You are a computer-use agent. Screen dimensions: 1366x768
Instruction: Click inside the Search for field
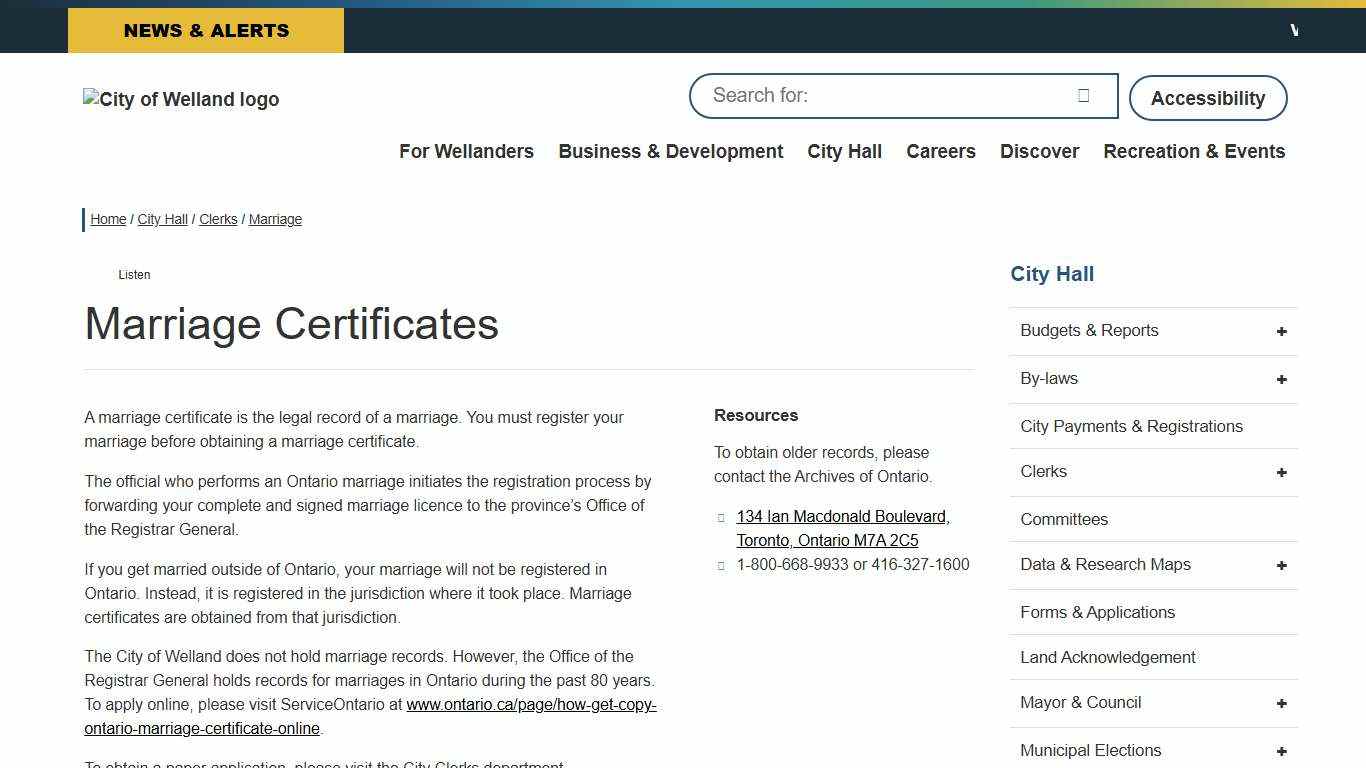tap(880, 95)
